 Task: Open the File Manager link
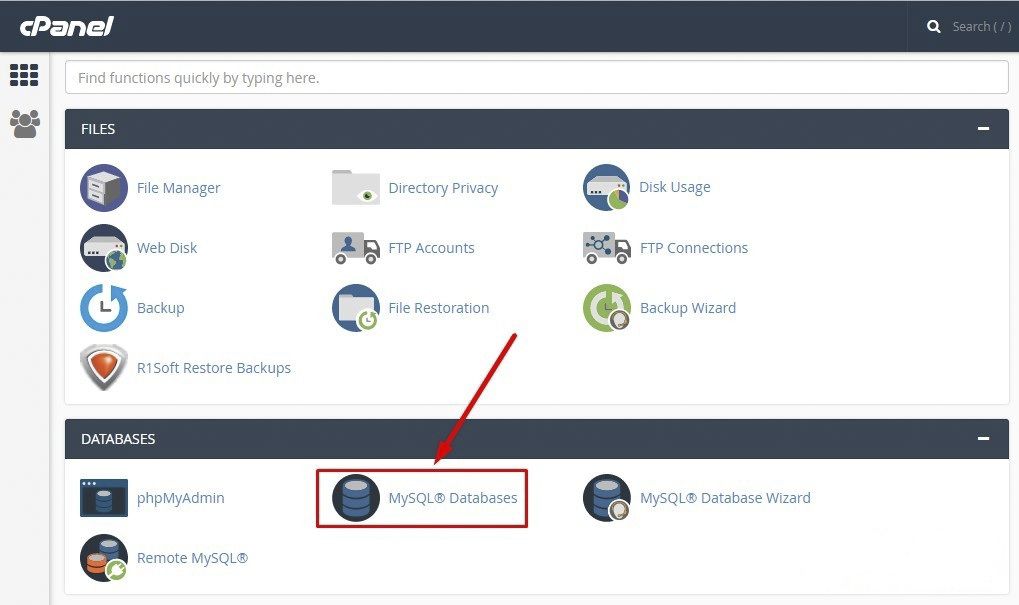(x=179, y=188)
